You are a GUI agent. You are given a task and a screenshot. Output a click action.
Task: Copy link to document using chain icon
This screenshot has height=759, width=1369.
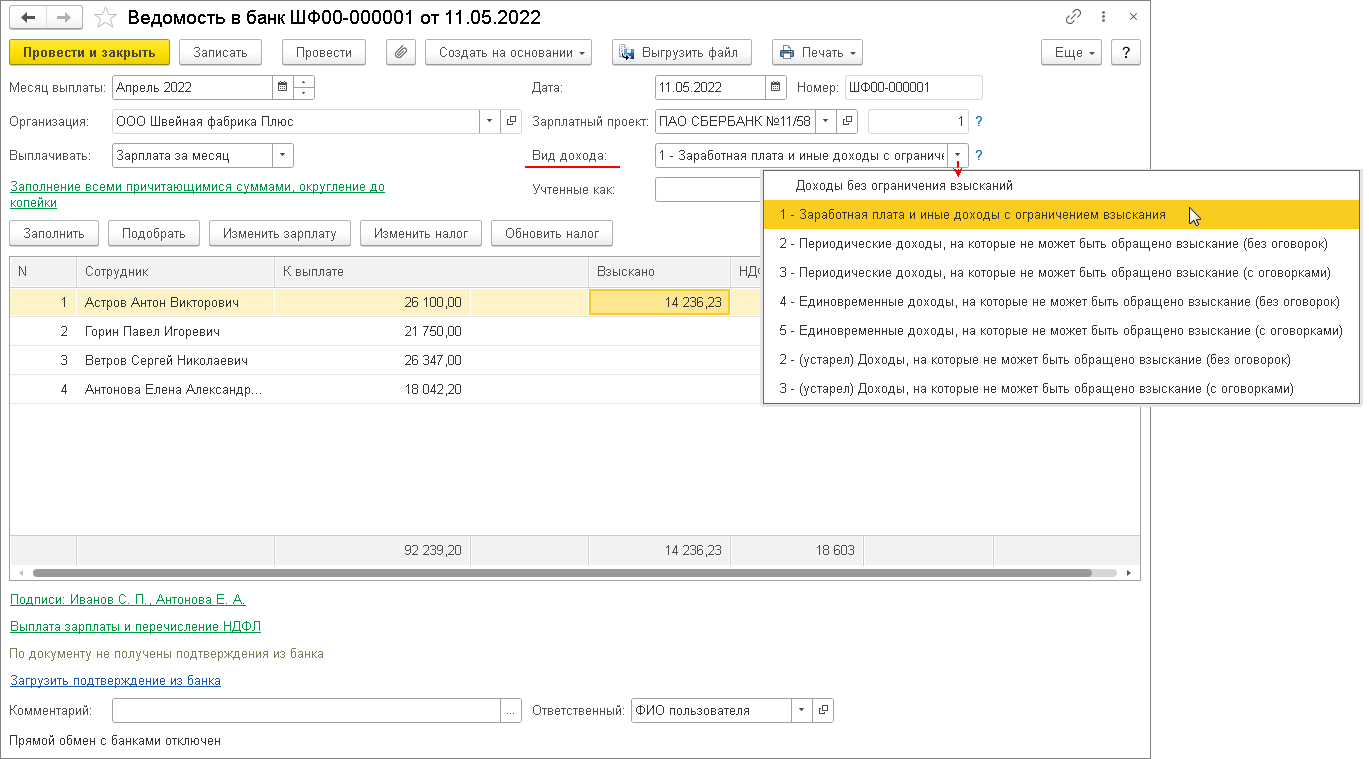1073,17
